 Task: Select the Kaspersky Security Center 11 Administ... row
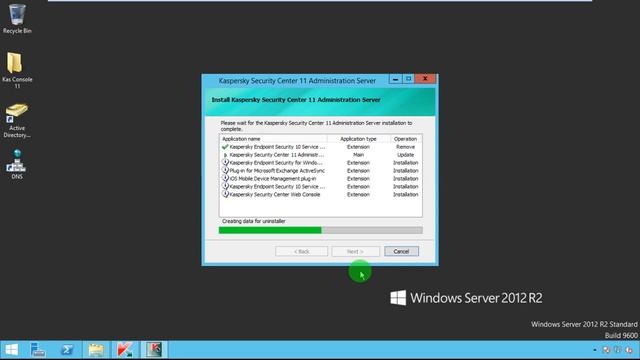pos(320,155)
